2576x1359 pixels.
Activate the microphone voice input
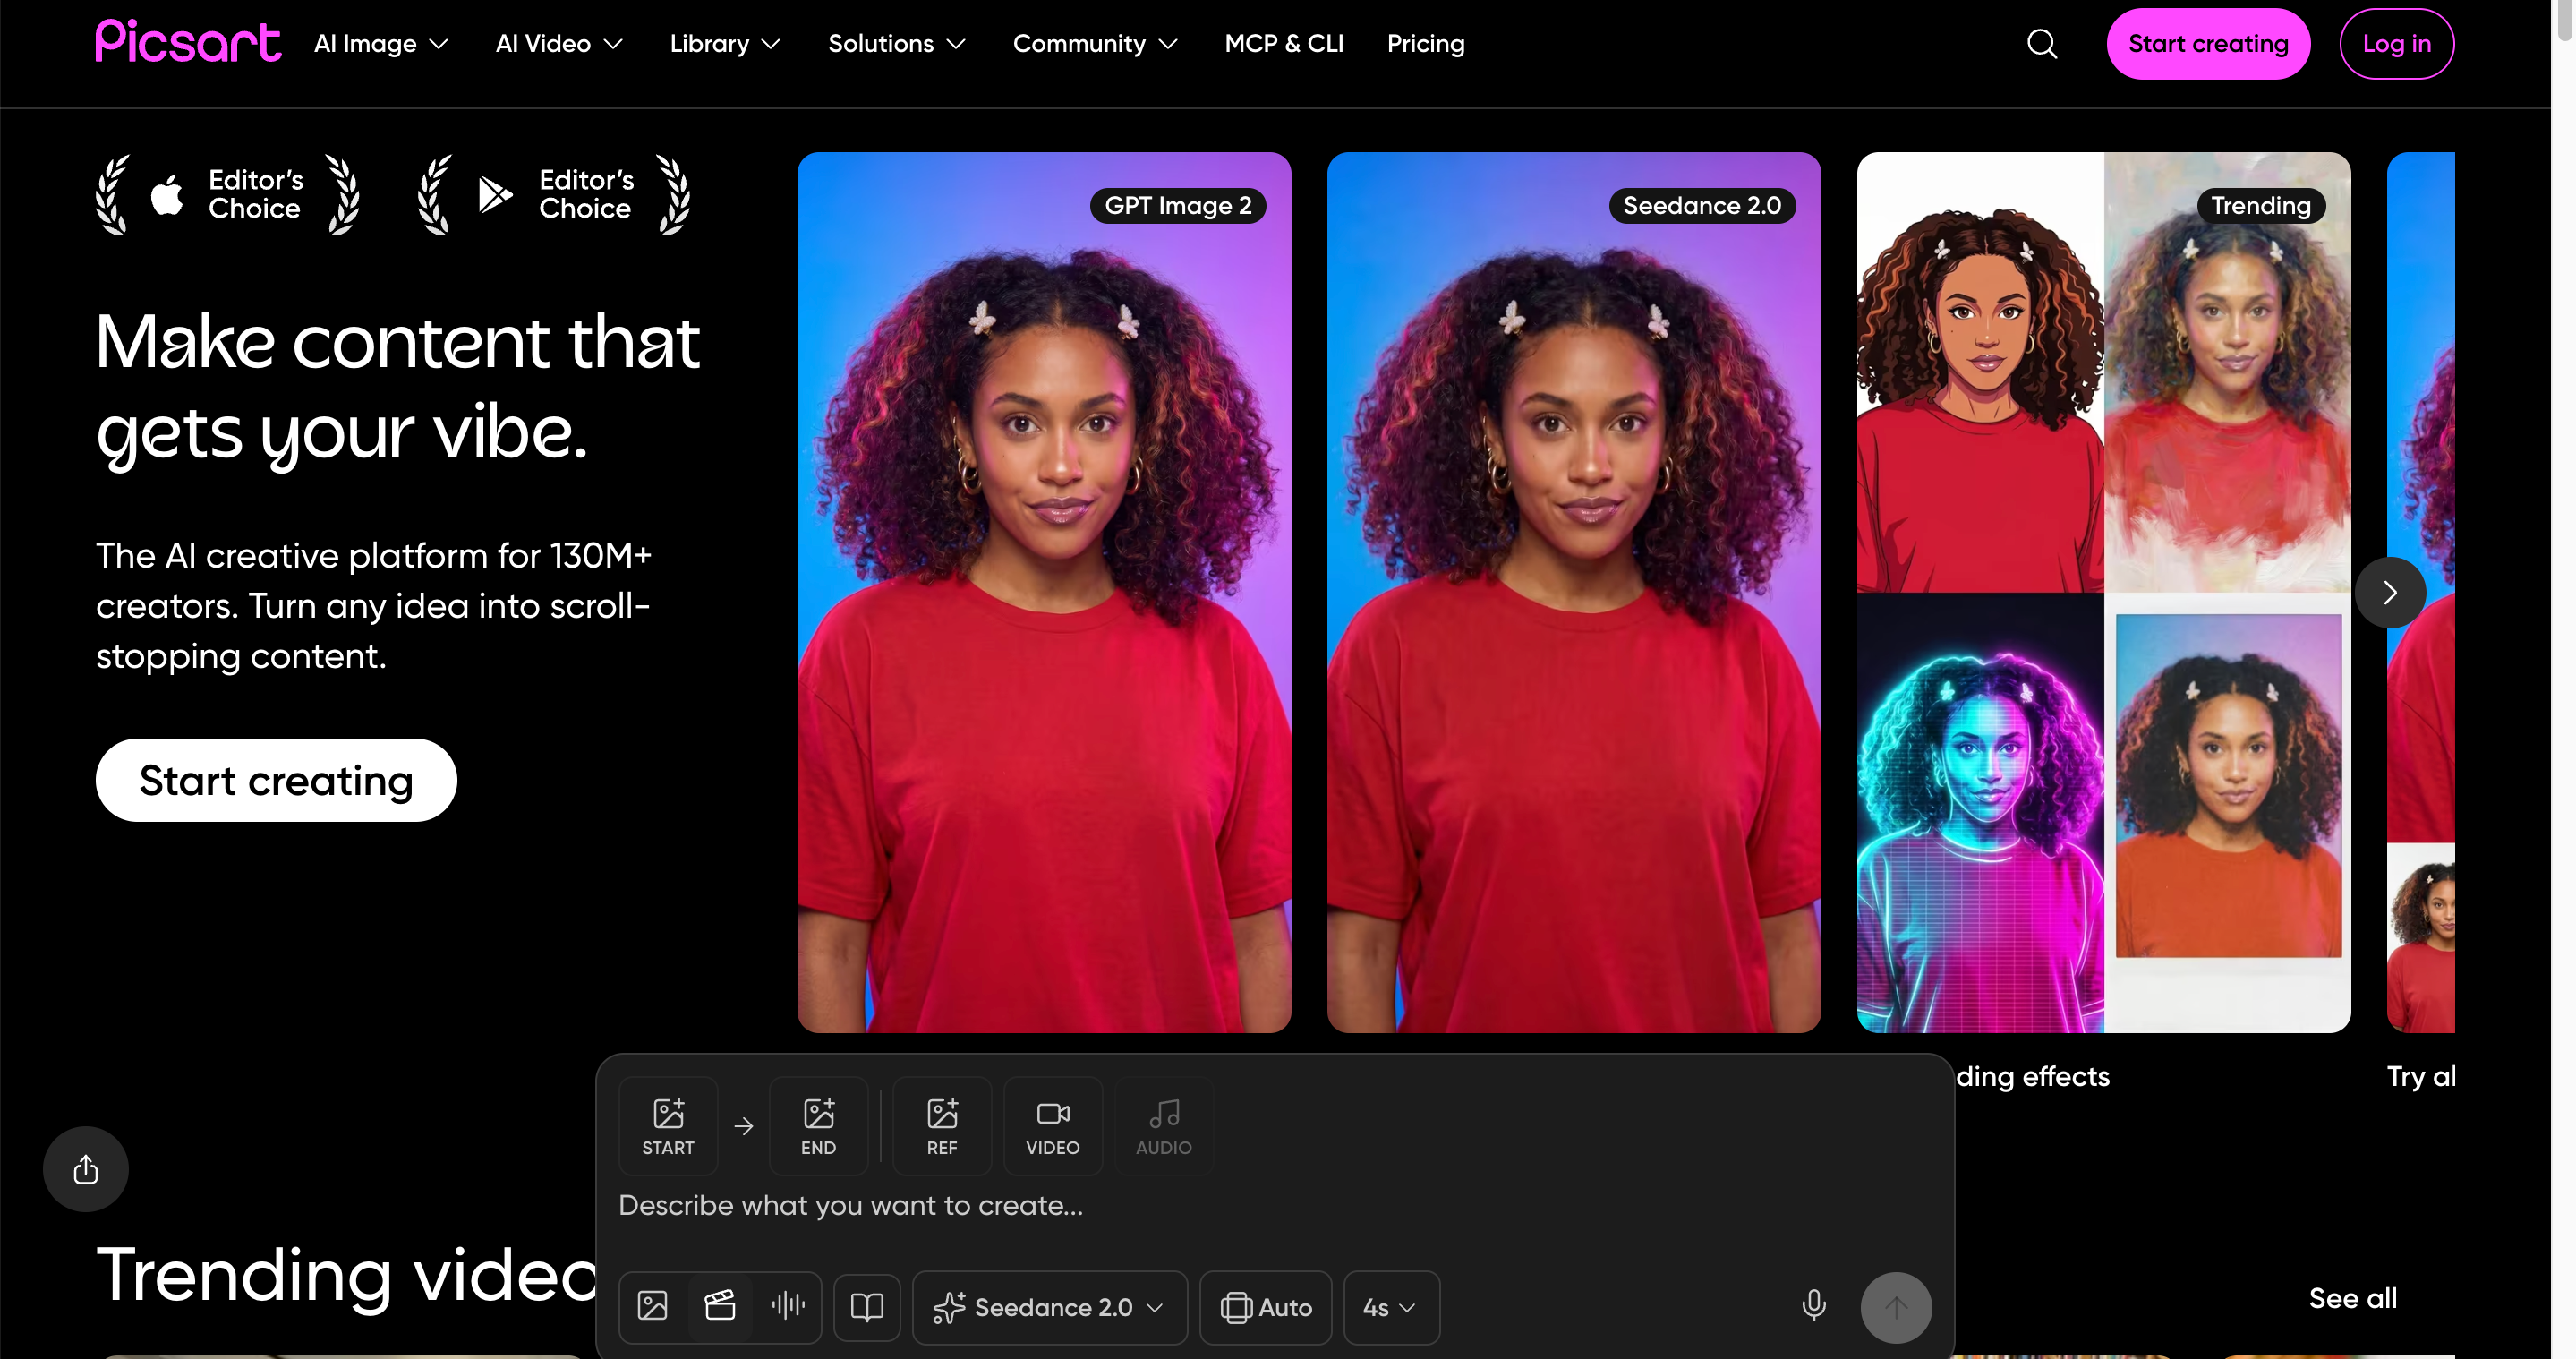(1814, 1306)
